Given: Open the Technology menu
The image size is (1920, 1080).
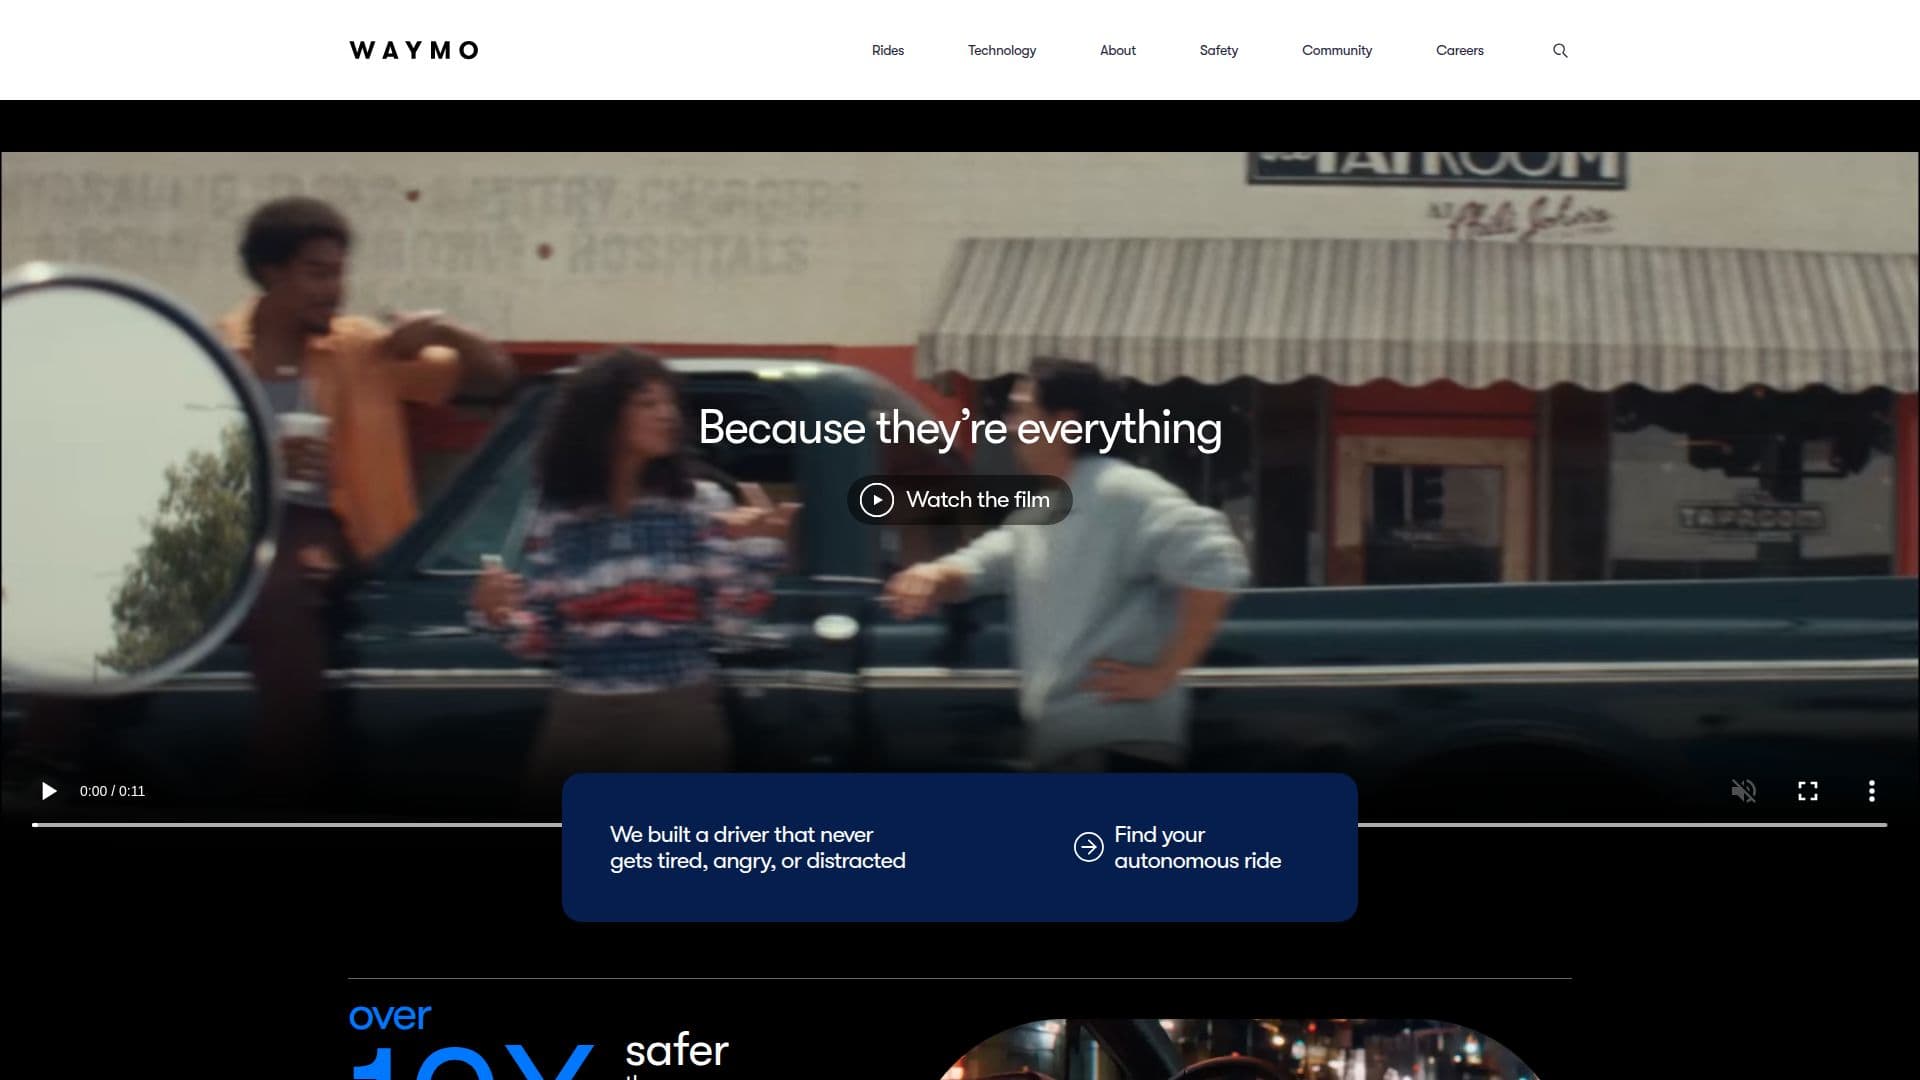Looking at the screenshot, I should [1001, 50].
